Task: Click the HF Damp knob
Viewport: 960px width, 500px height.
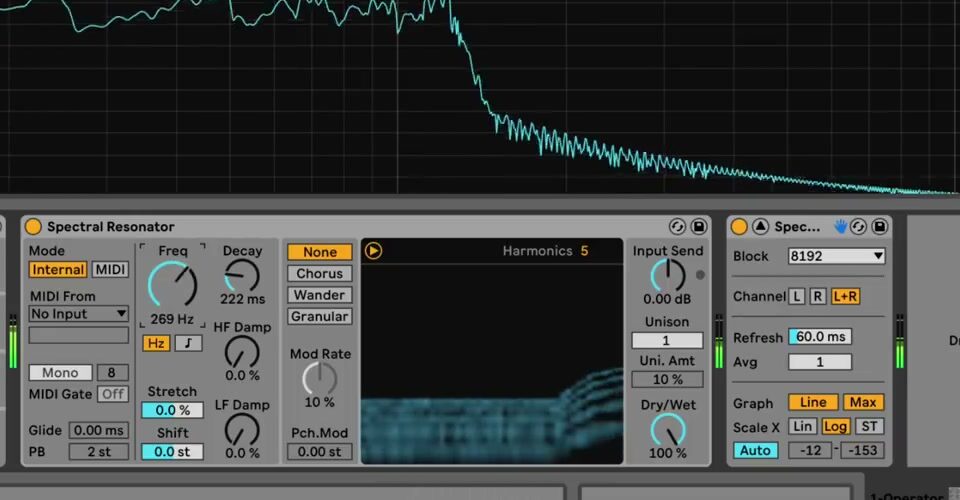Action: [x=242, y=352]
